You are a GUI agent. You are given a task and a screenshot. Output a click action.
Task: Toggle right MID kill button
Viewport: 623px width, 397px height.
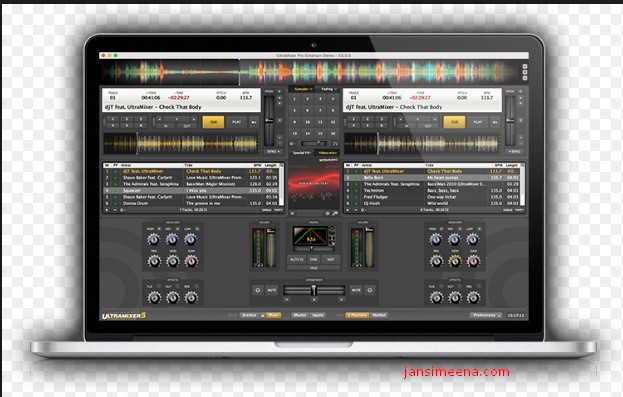click(x=460, y=229)
